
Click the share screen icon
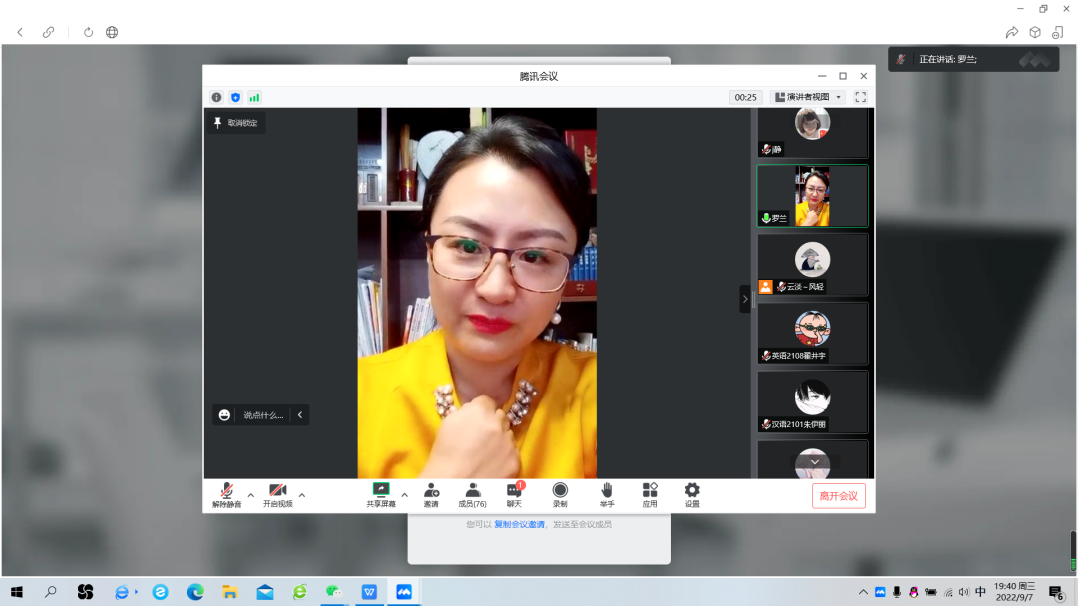coord(380,490)
